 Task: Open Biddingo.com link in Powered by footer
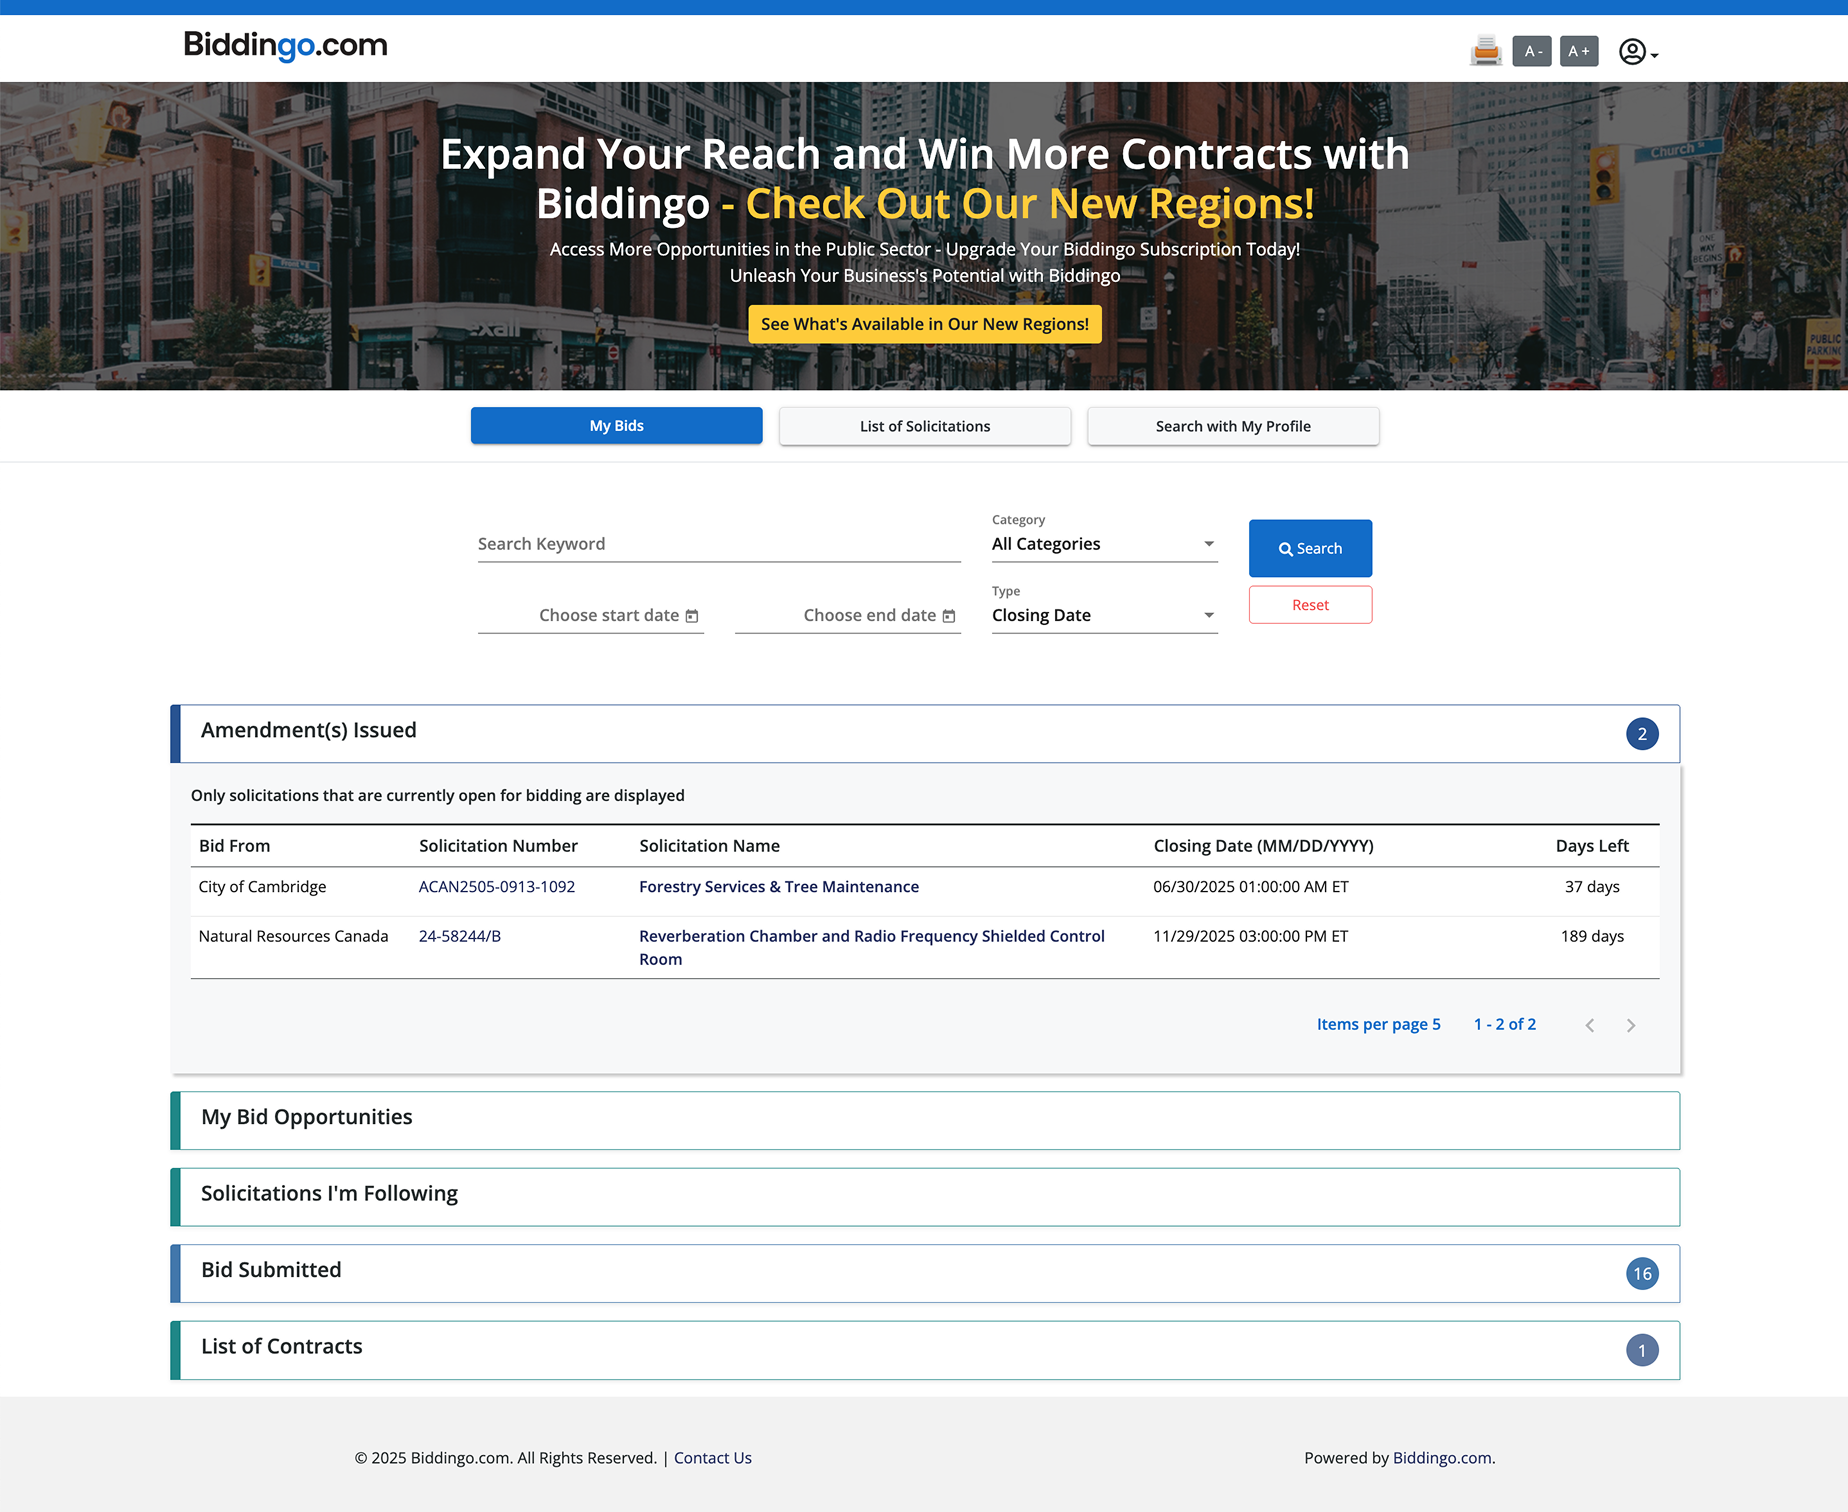[1442, 1458]
